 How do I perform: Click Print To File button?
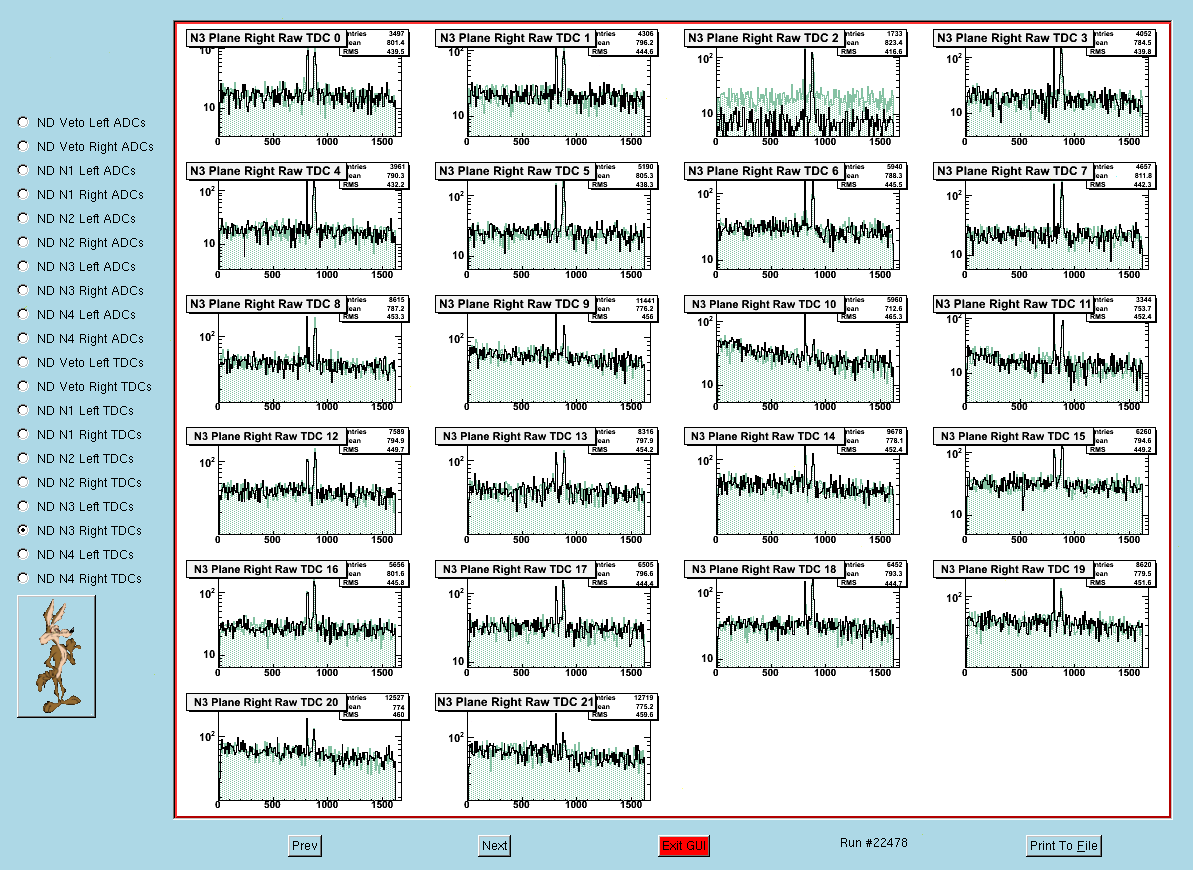click(1064, 846)
